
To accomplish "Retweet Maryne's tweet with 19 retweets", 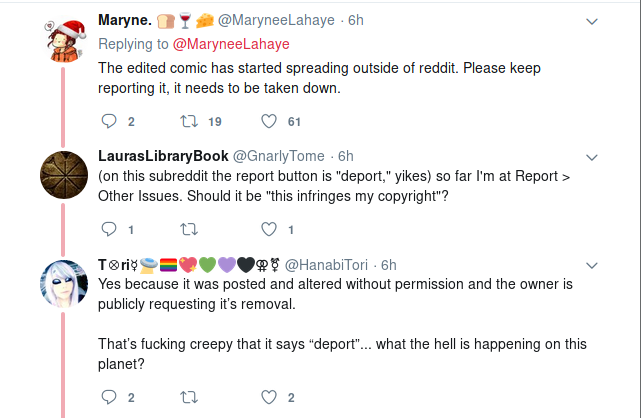I will (189, 121).
